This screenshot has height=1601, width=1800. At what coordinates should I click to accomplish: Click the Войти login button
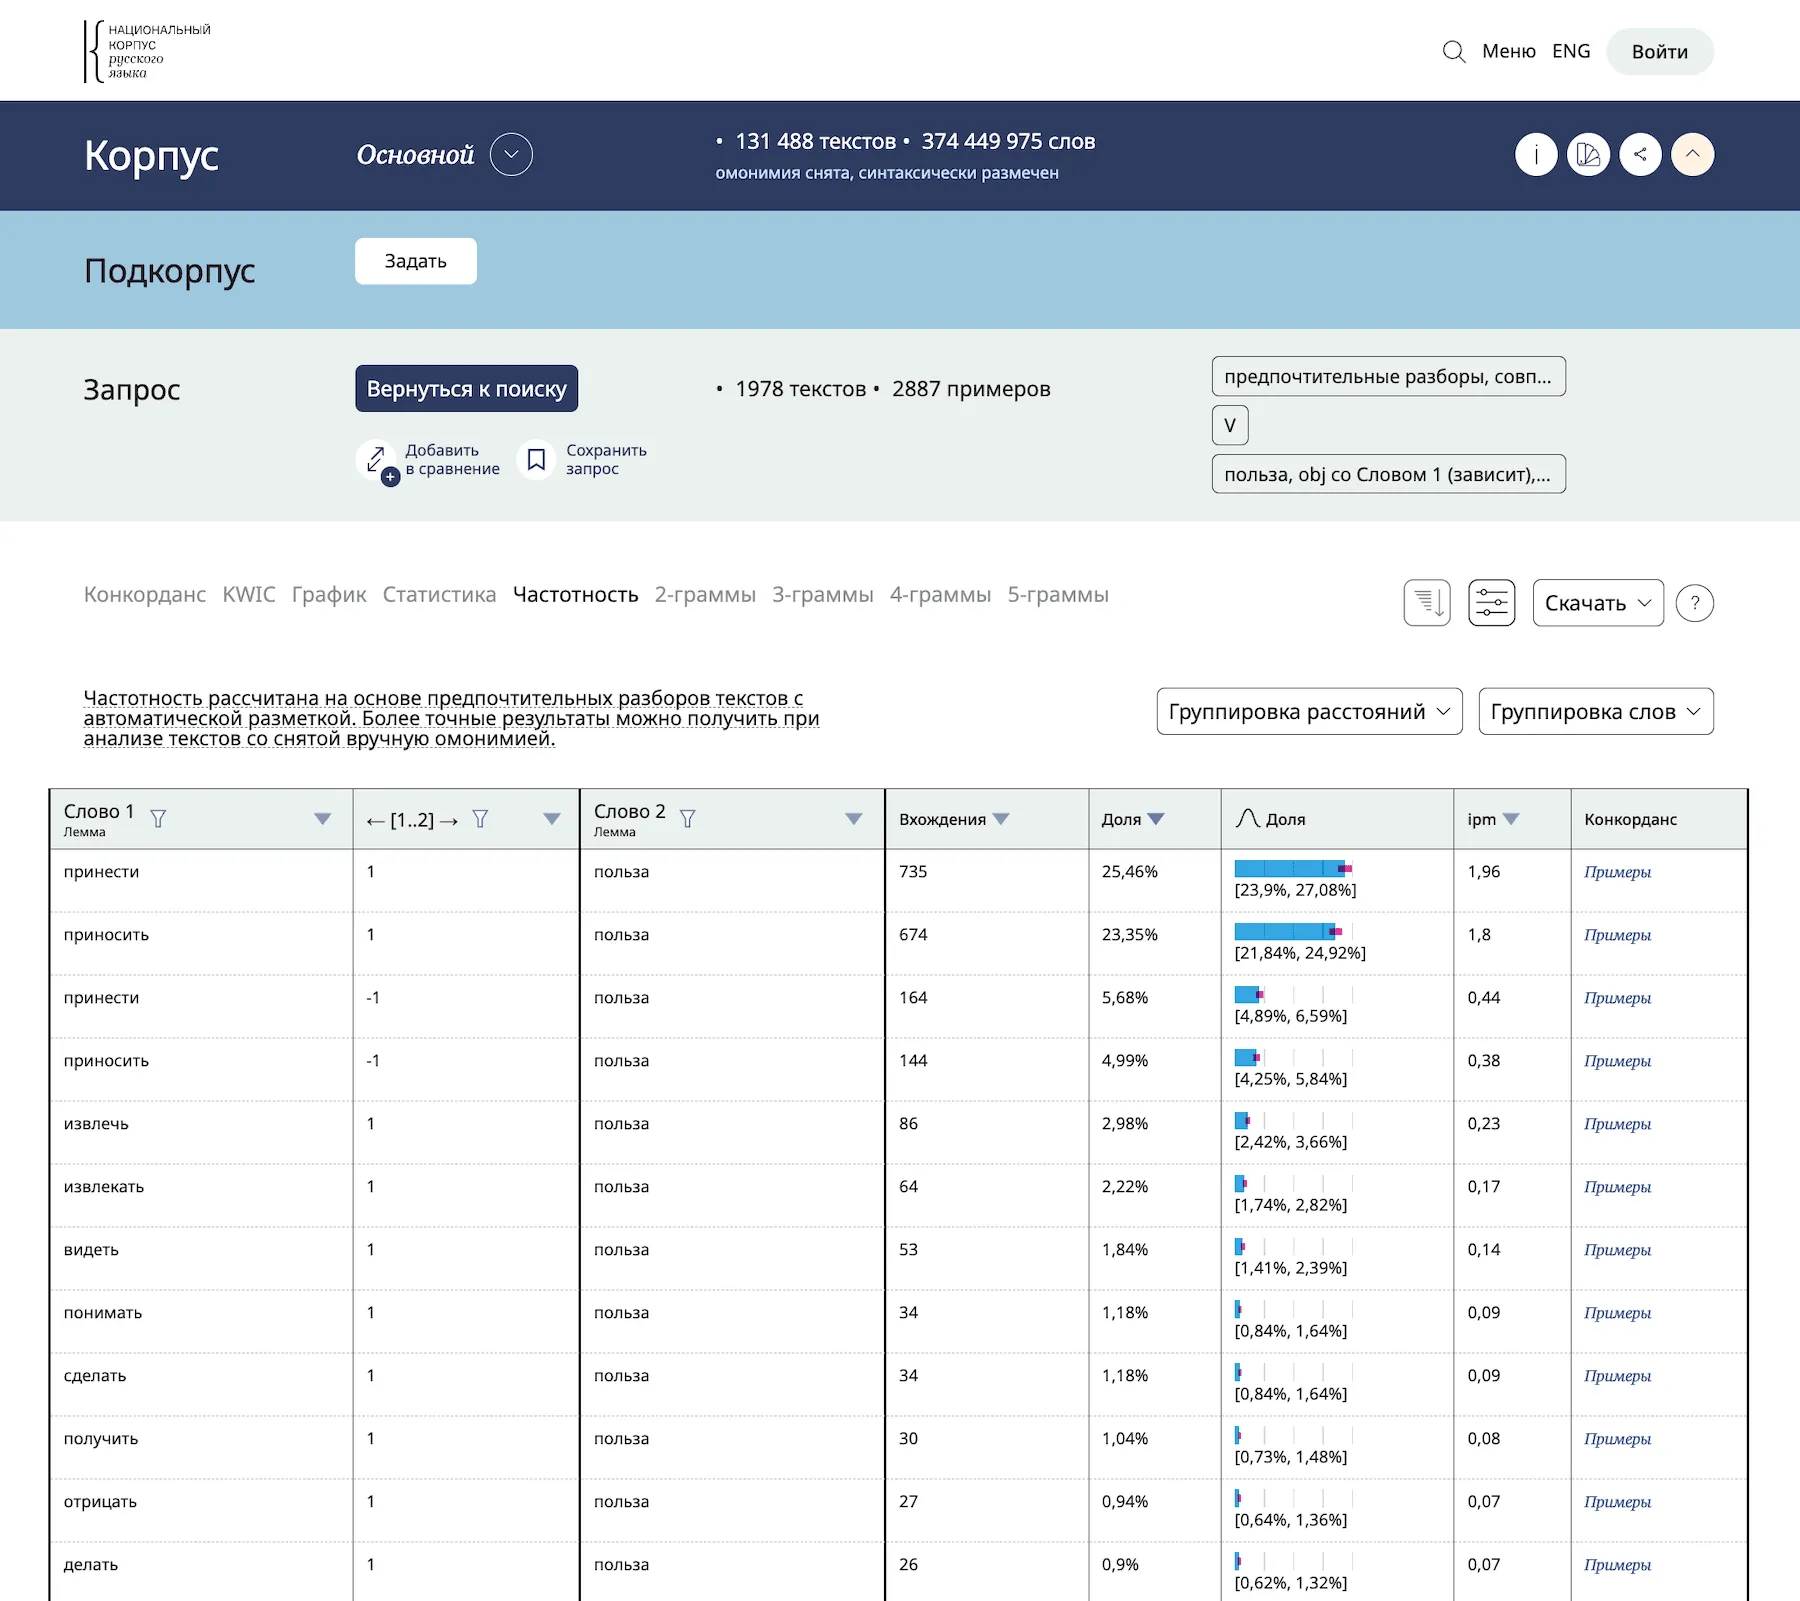click(x=1660, y=52)
